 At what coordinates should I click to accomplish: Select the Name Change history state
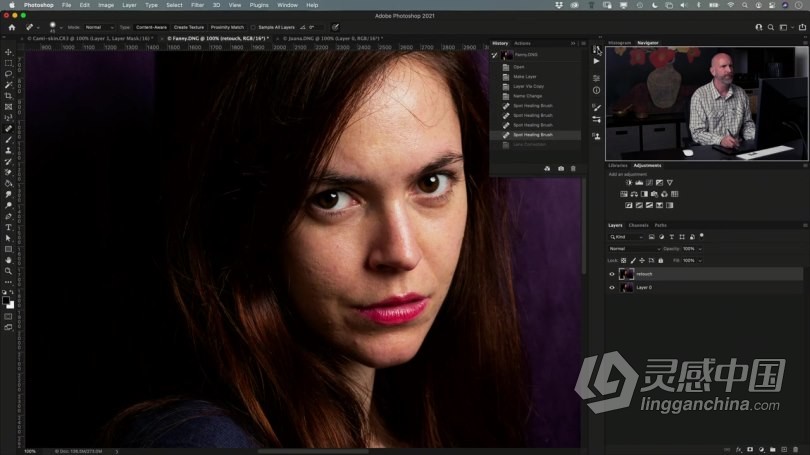526,95
